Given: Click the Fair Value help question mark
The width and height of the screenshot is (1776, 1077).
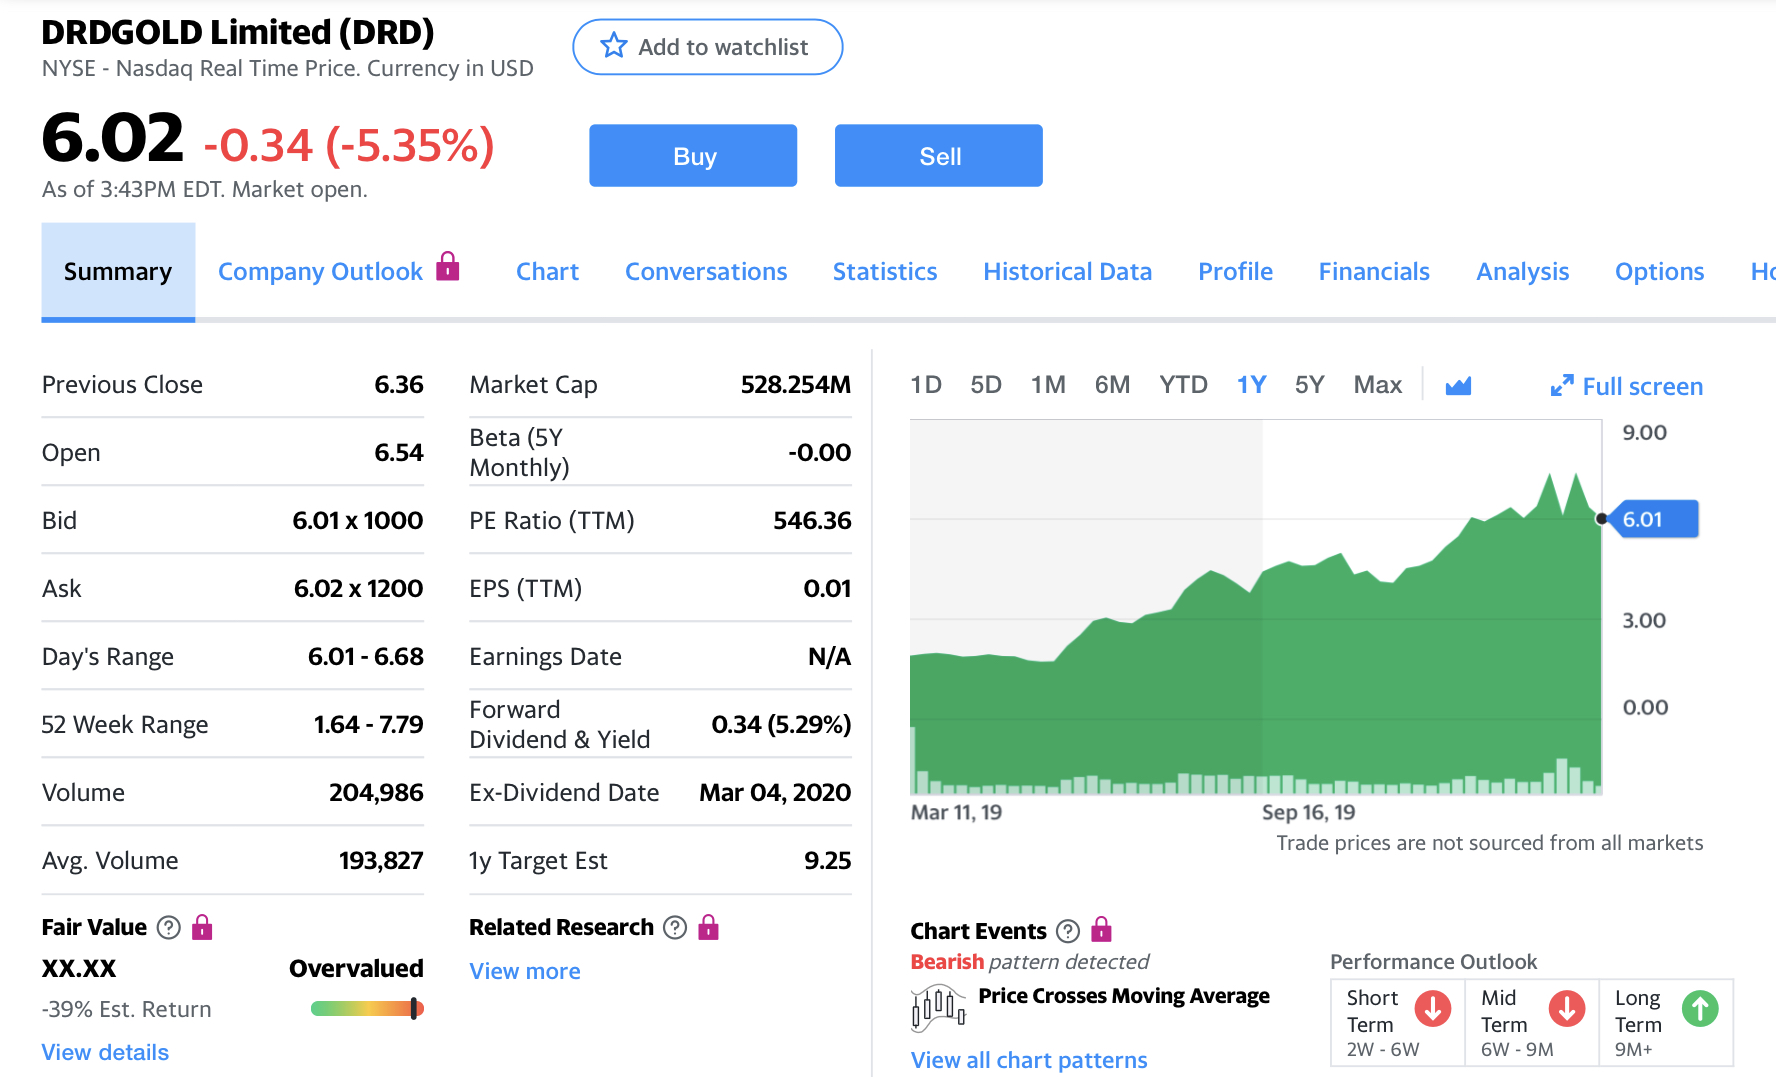Looking at the screenshot, I should point(169,928).
